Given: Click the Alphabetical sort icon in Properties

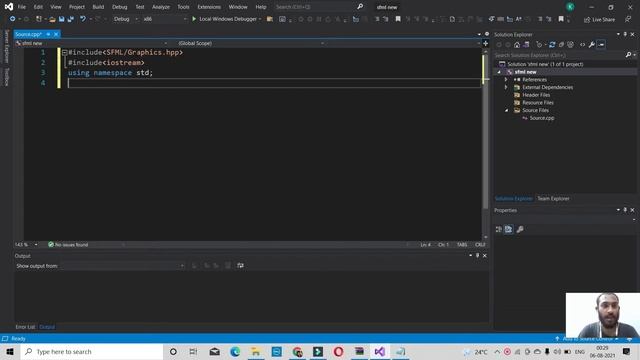Looking at the screenshot, I should (x=508, y=229).
